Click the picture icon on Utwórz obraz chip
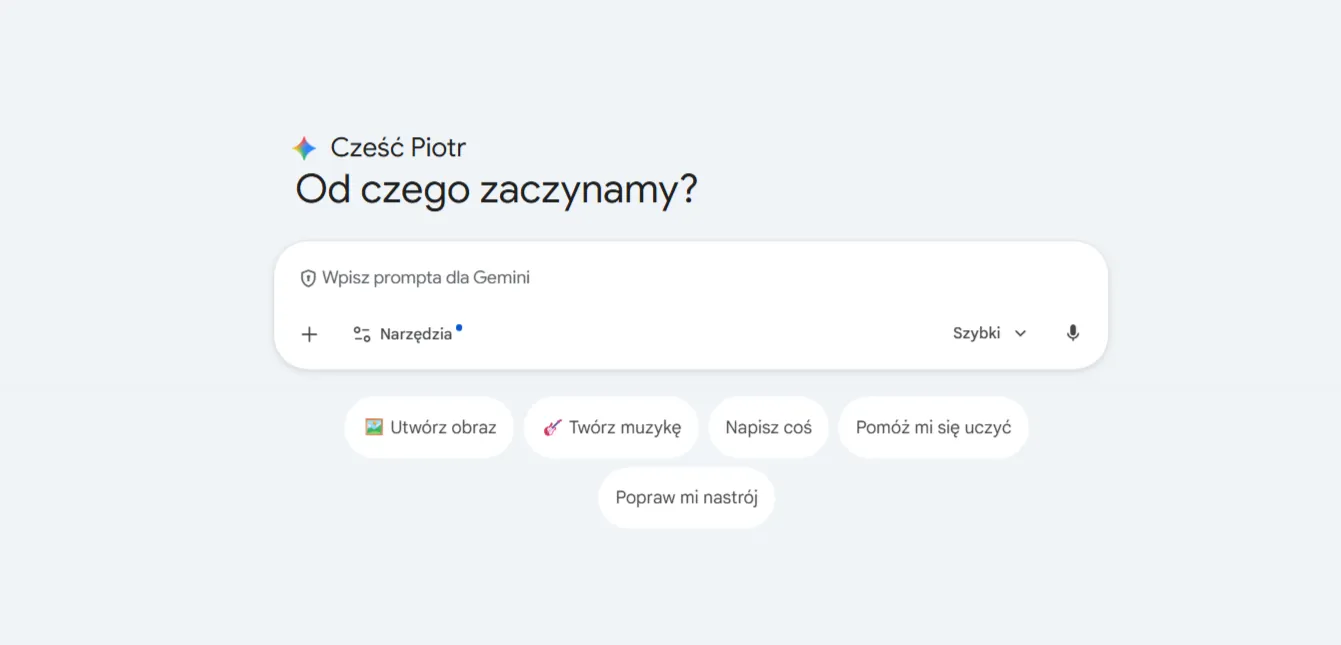The image size is (1341, 645). pos(374,427)
